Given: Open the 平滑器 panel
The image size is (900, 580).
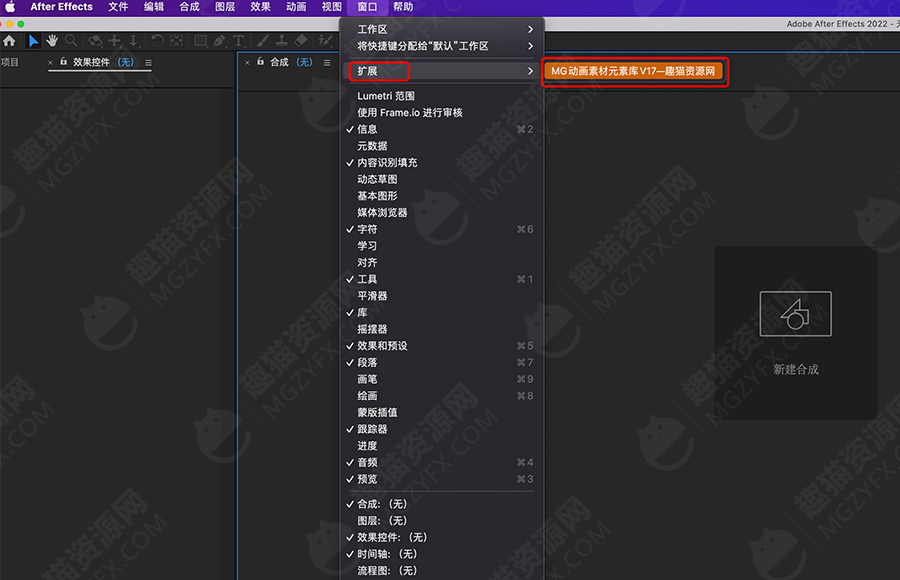Looking at the screenshot, I should point(441,296).
